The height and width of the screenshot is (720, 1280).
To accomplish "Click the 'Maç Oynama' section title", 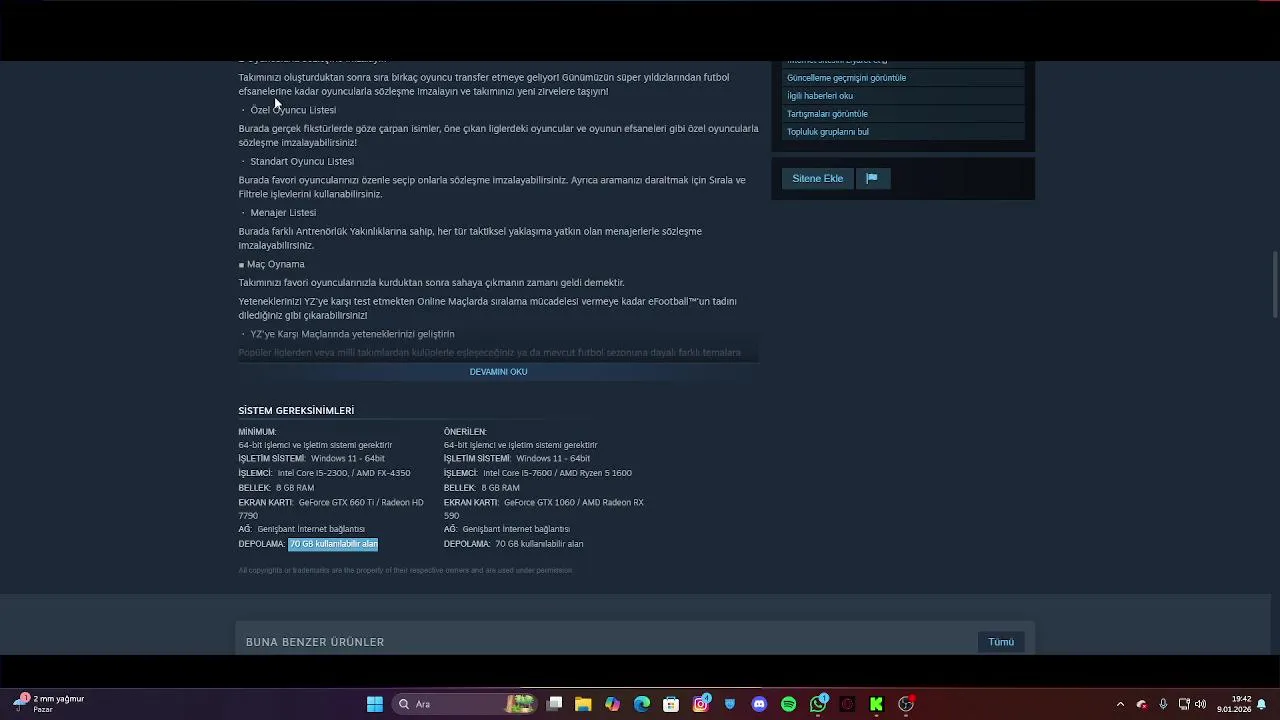I will [276, 264].
